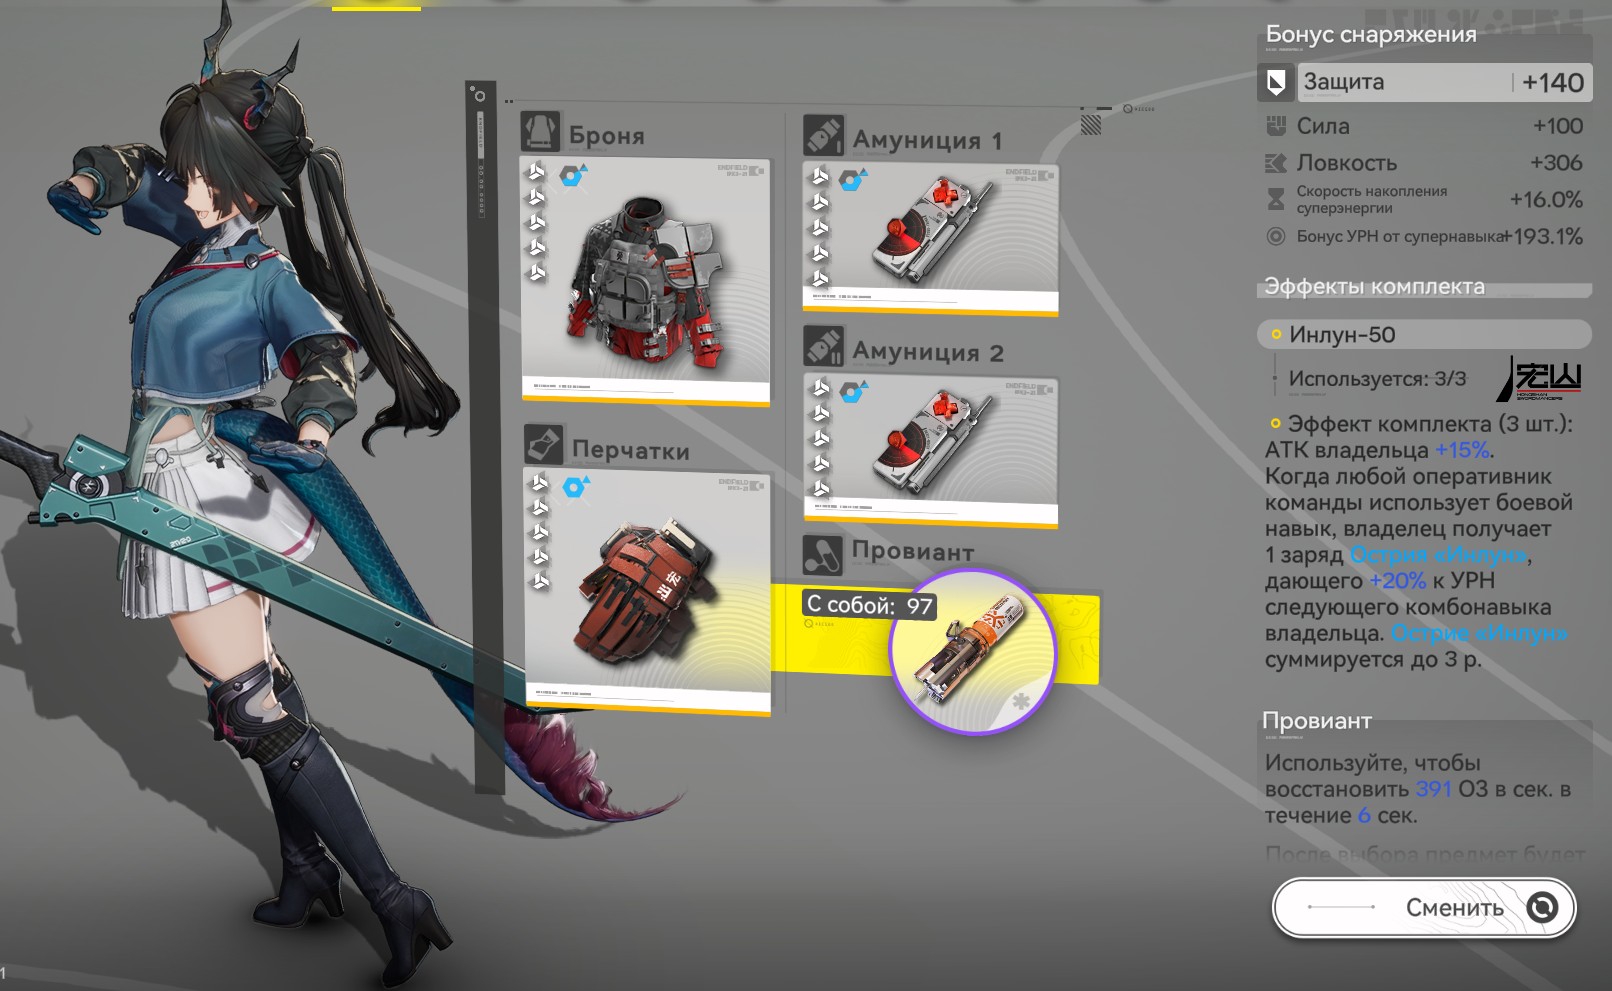1612x991 pixels.
Task: Click the blue hexagon icon on the gloves card
Action: pyautogui.click(x=575, y=487)
